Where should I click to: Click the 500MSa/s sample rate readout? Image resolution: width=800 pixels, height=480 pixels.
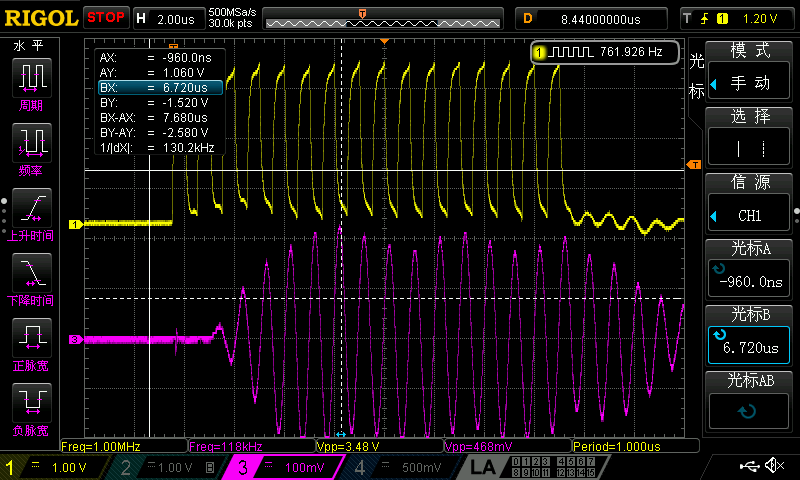coord(232,12)
